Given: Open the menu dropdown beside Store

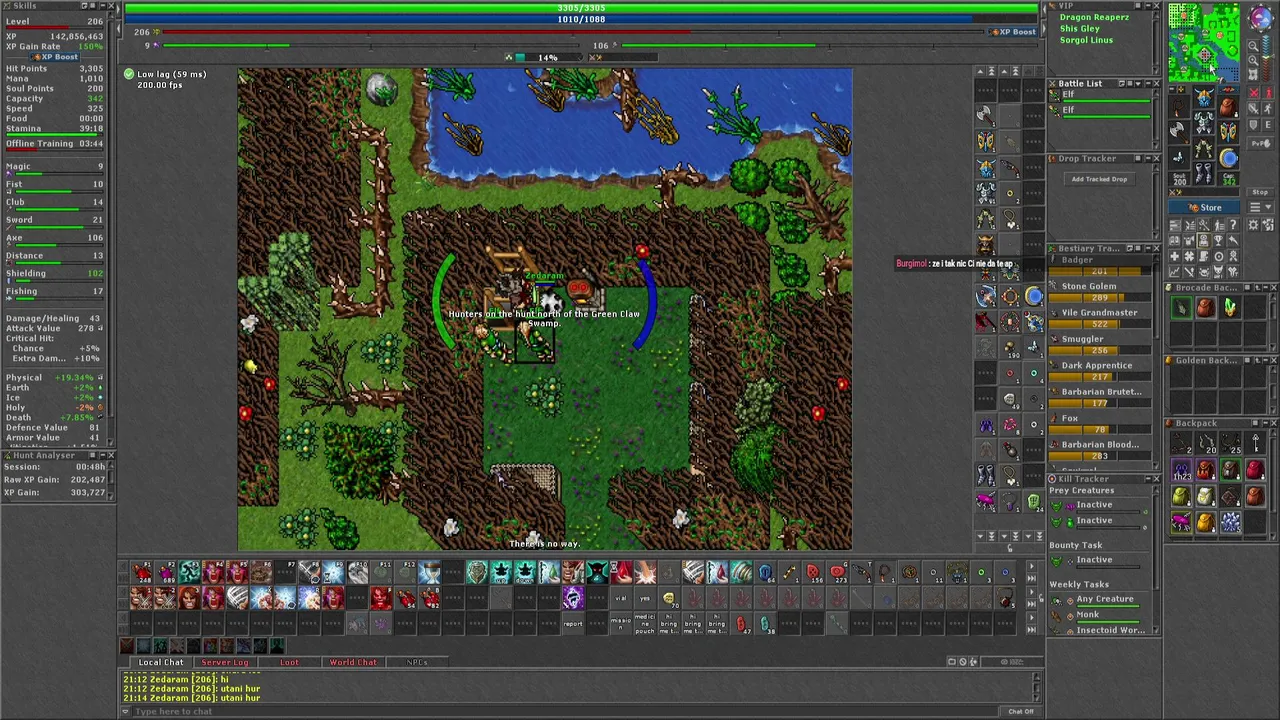Looking at the screenshot, I should 1260,206.
